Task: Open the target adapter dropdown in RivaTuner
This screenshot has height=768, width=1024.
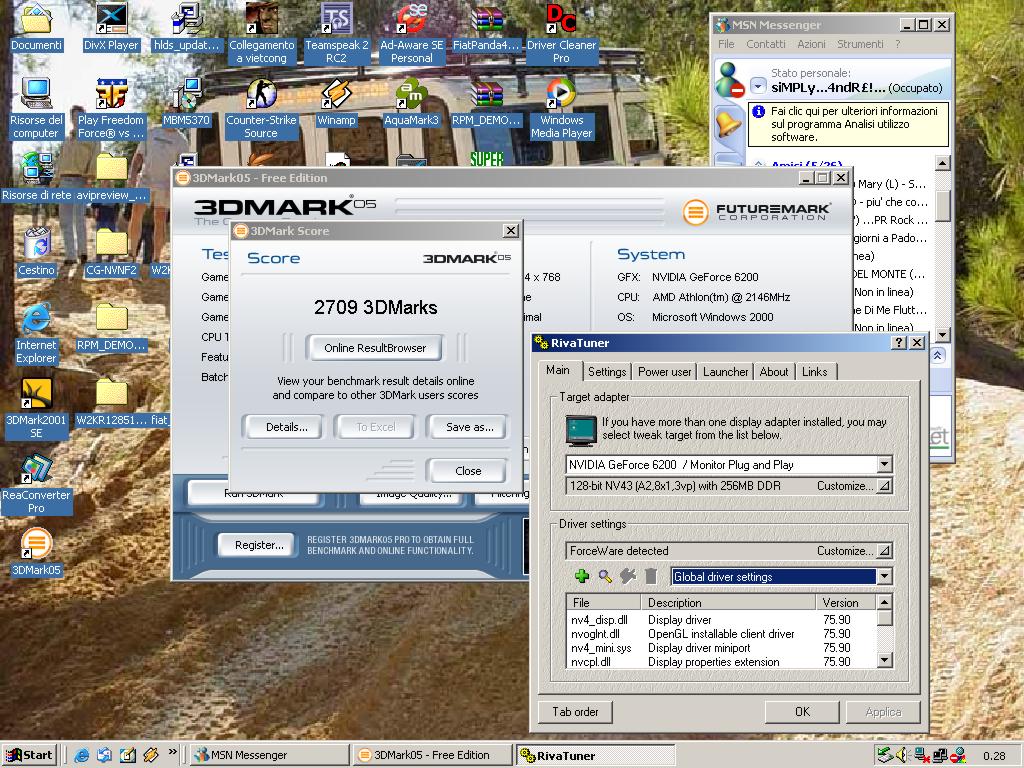Action: click(884, 464)
